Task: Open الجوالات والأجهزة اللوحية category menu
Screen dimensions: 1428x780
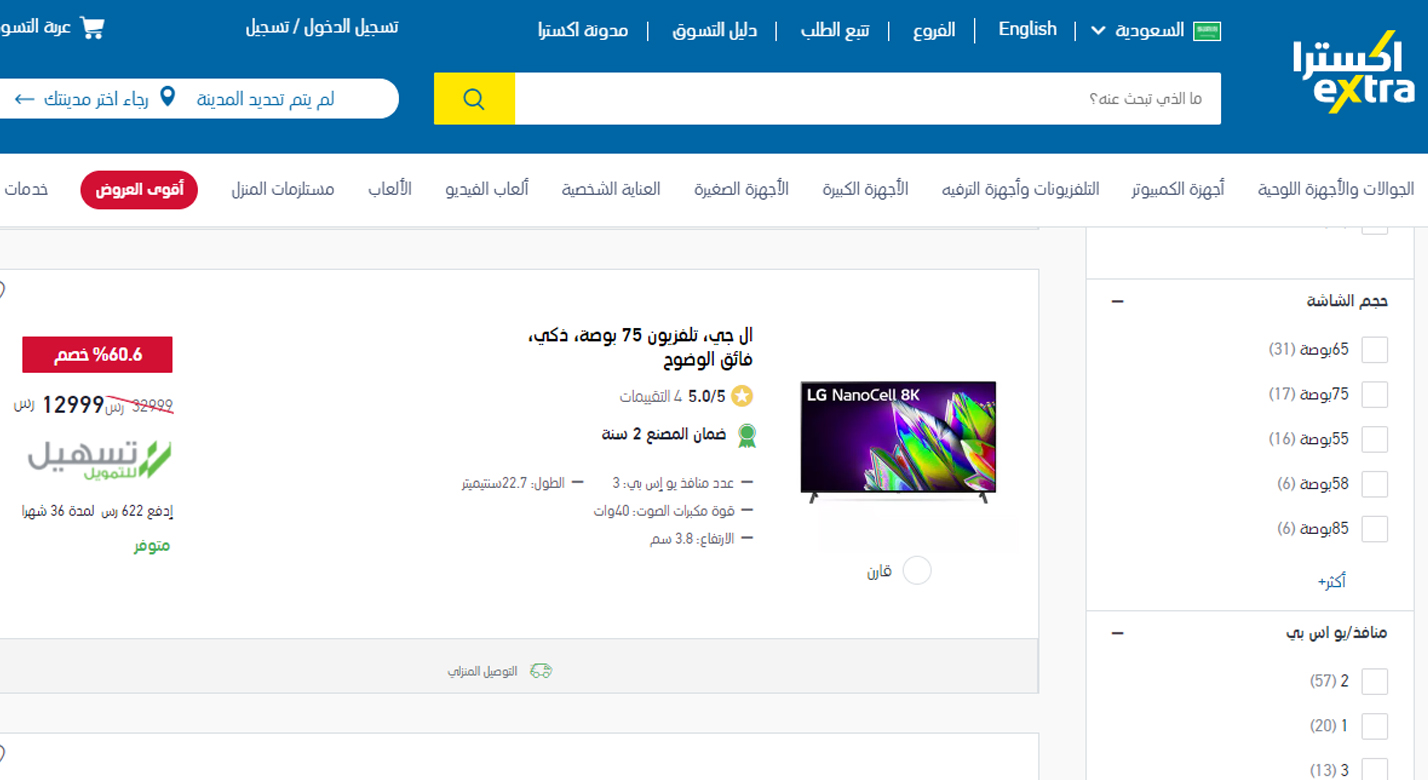Action: (1336, 189)
